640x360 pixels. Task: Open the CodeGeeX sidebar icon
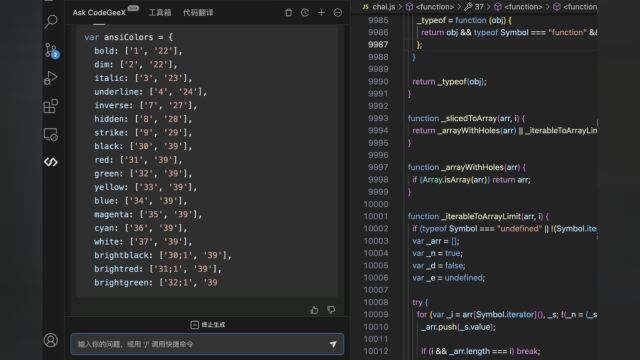pos(51,162)
